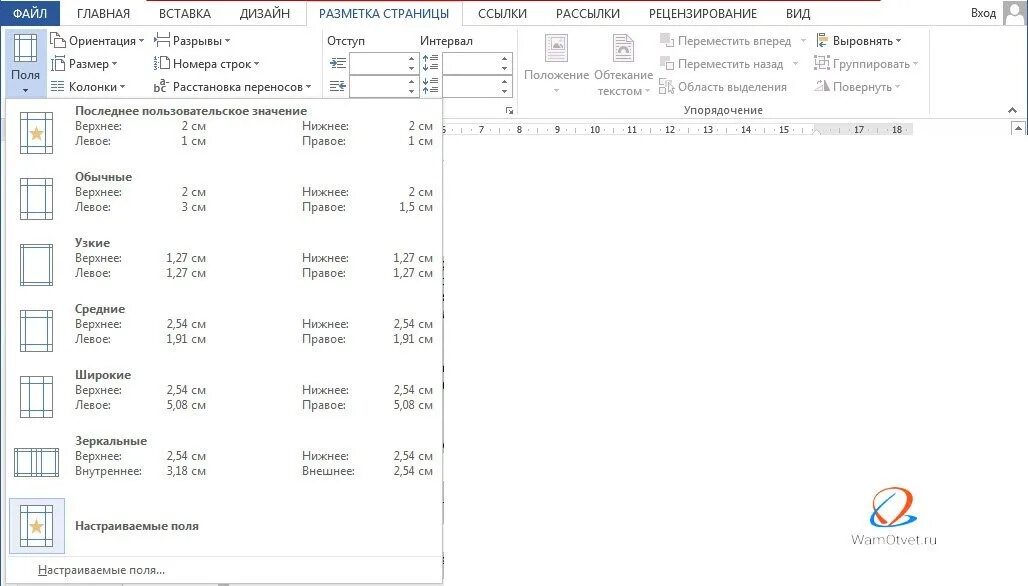Click the starred Настраиваемые поля preset
The image size is (1028, 586).
[224, 526]
